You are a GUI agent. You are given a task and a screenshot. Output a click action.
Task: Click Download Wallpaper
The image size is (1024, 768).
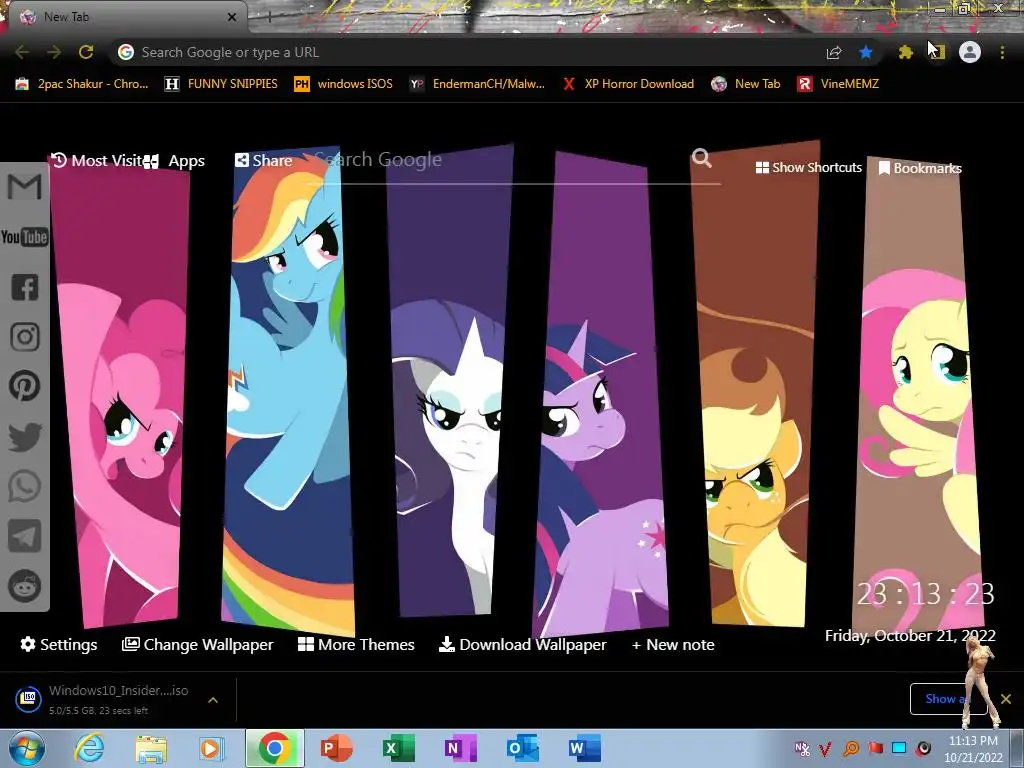(522, 645)
